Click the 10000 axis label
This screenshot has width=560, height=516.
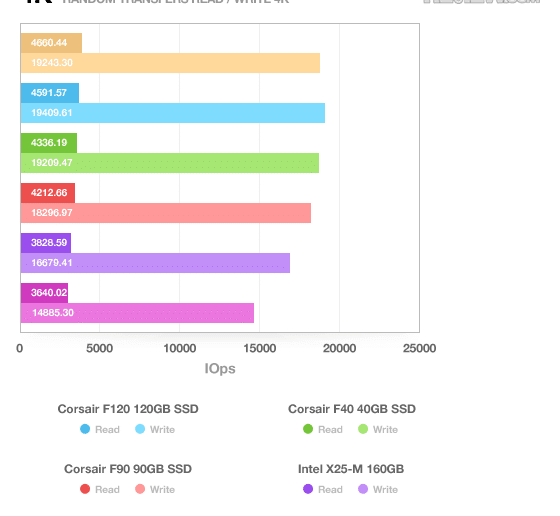(x=180, y=348)
